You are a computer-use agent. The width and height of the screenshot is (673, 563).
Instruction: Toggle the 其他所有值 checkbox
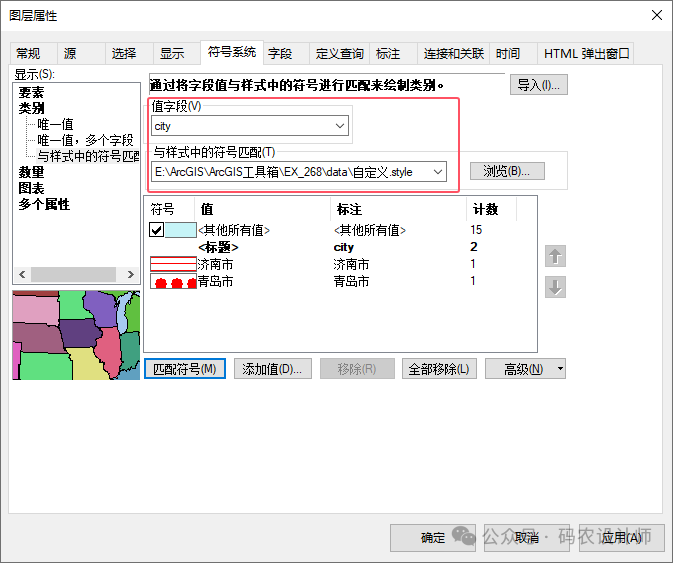[157, 230]
